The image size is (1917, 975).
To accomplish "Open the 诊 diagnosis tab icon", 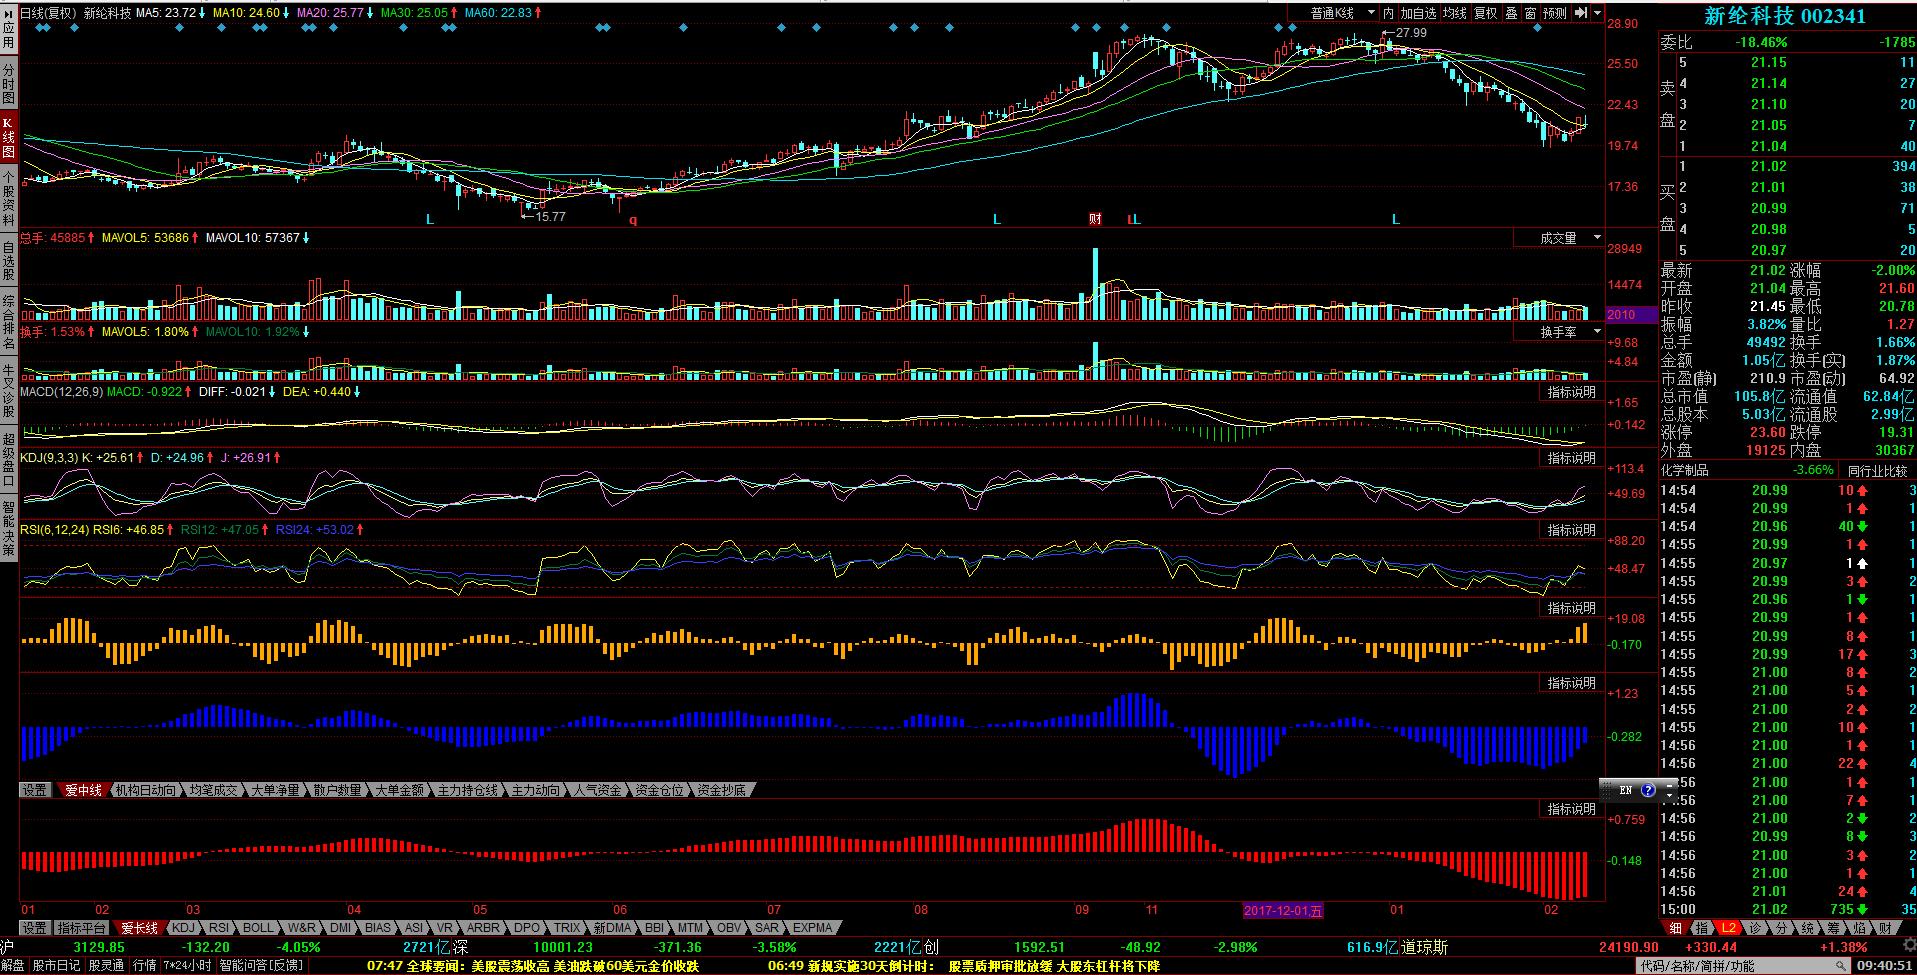I will (1754, 928).
